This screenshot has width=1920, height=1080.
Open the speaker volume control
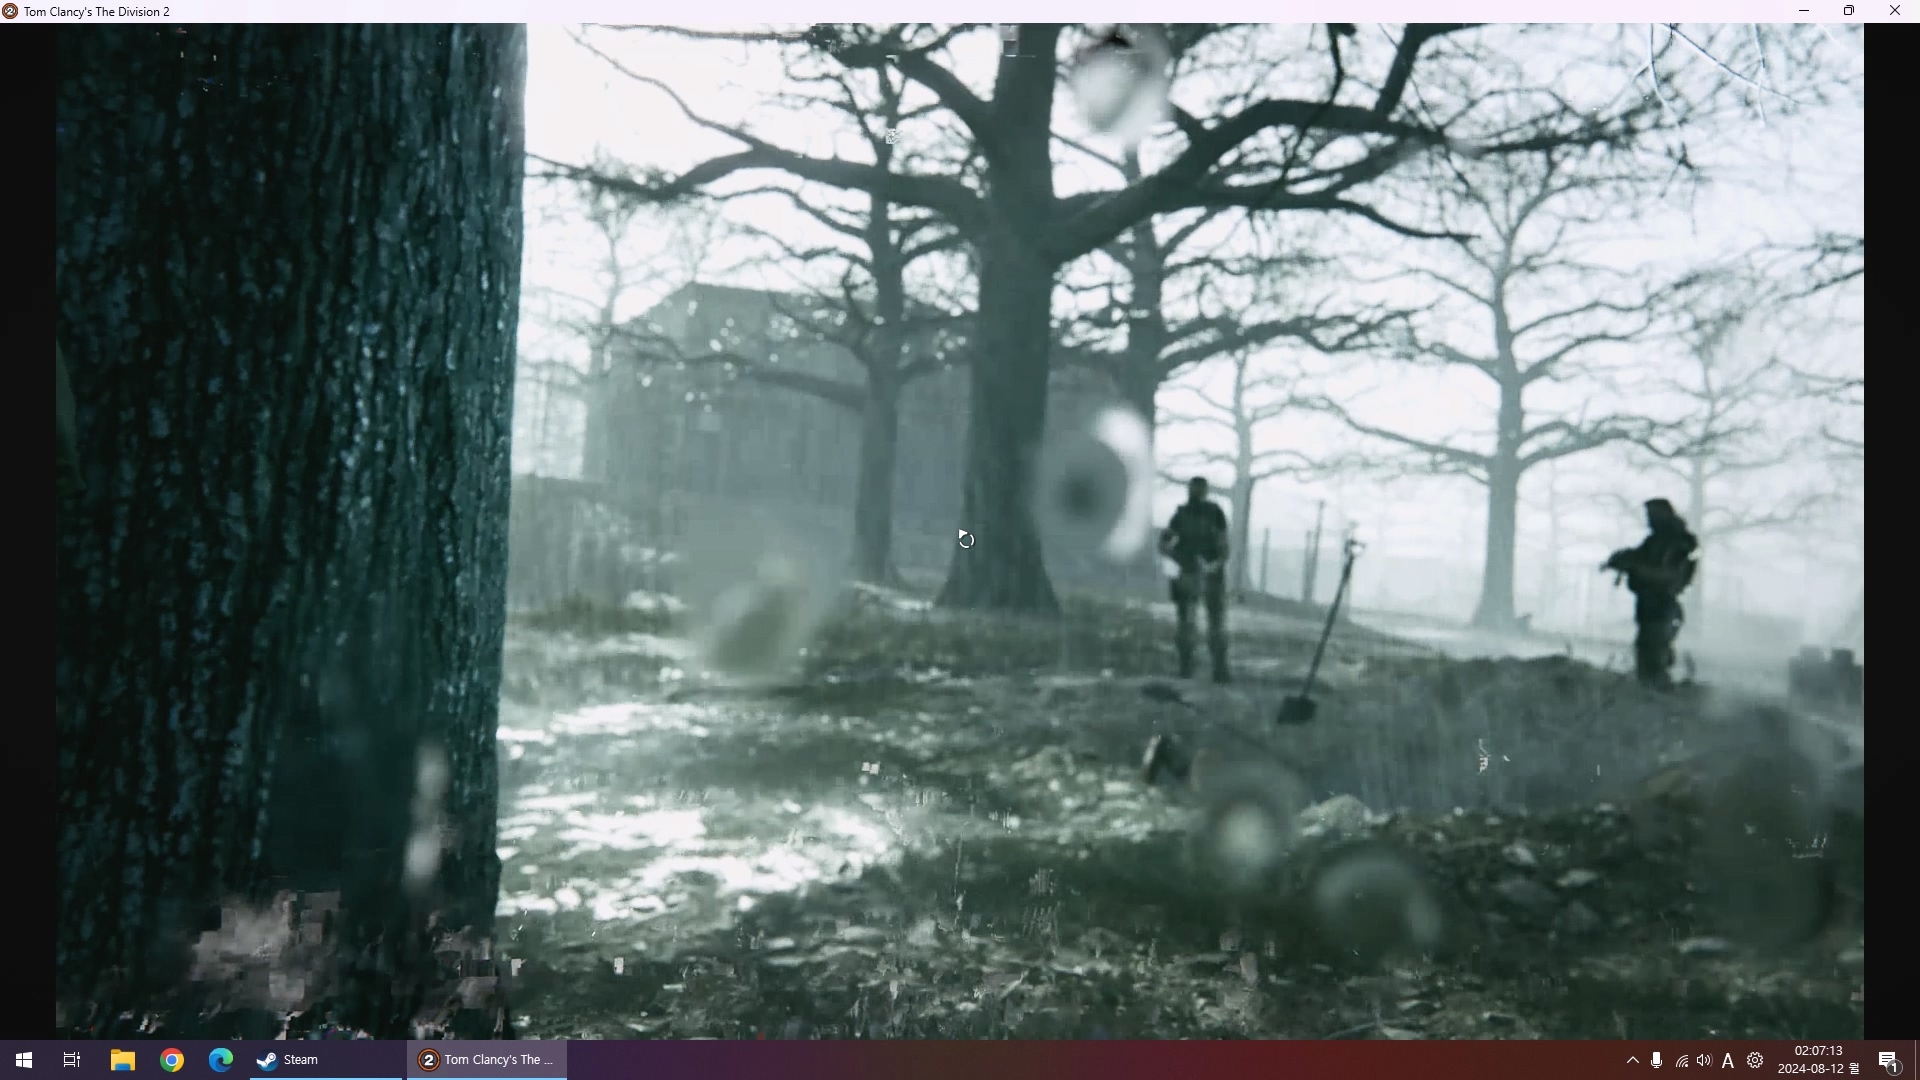1704,1060
